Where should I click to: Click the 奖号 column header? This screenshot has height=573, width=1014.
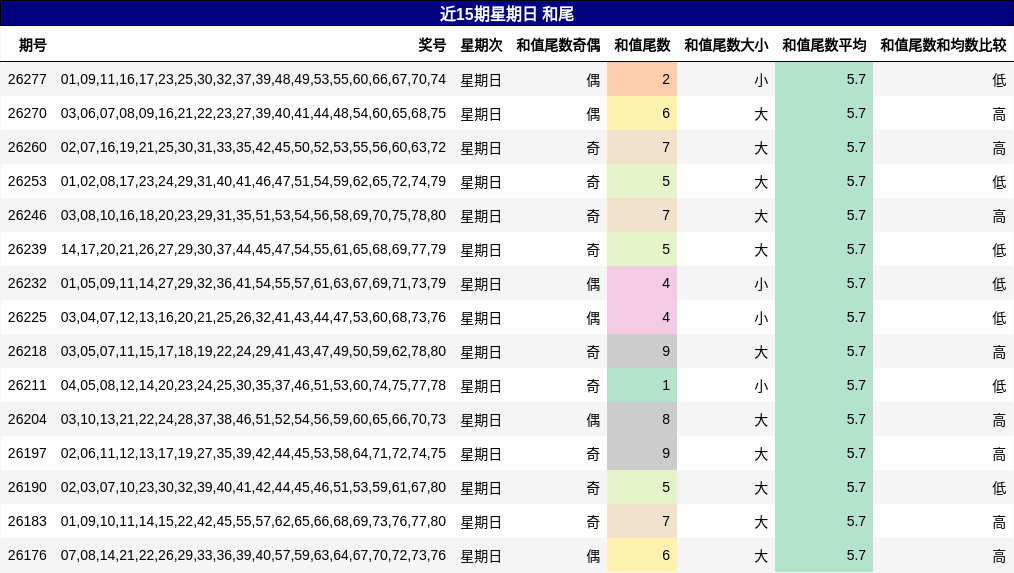432,45
